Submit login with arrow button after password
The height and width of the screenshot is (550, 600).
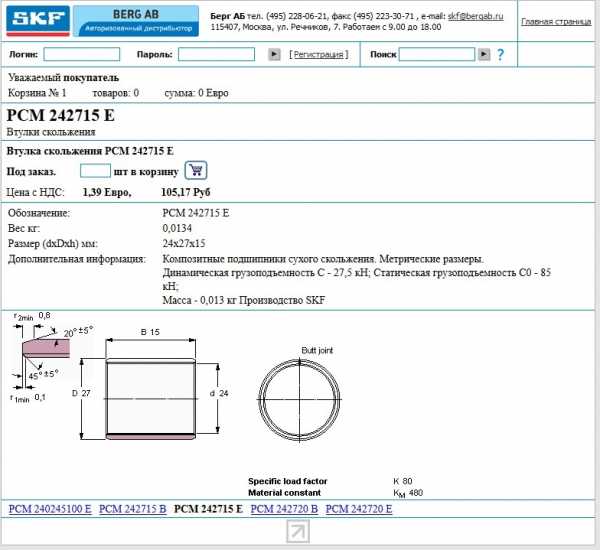coord(275,54)
